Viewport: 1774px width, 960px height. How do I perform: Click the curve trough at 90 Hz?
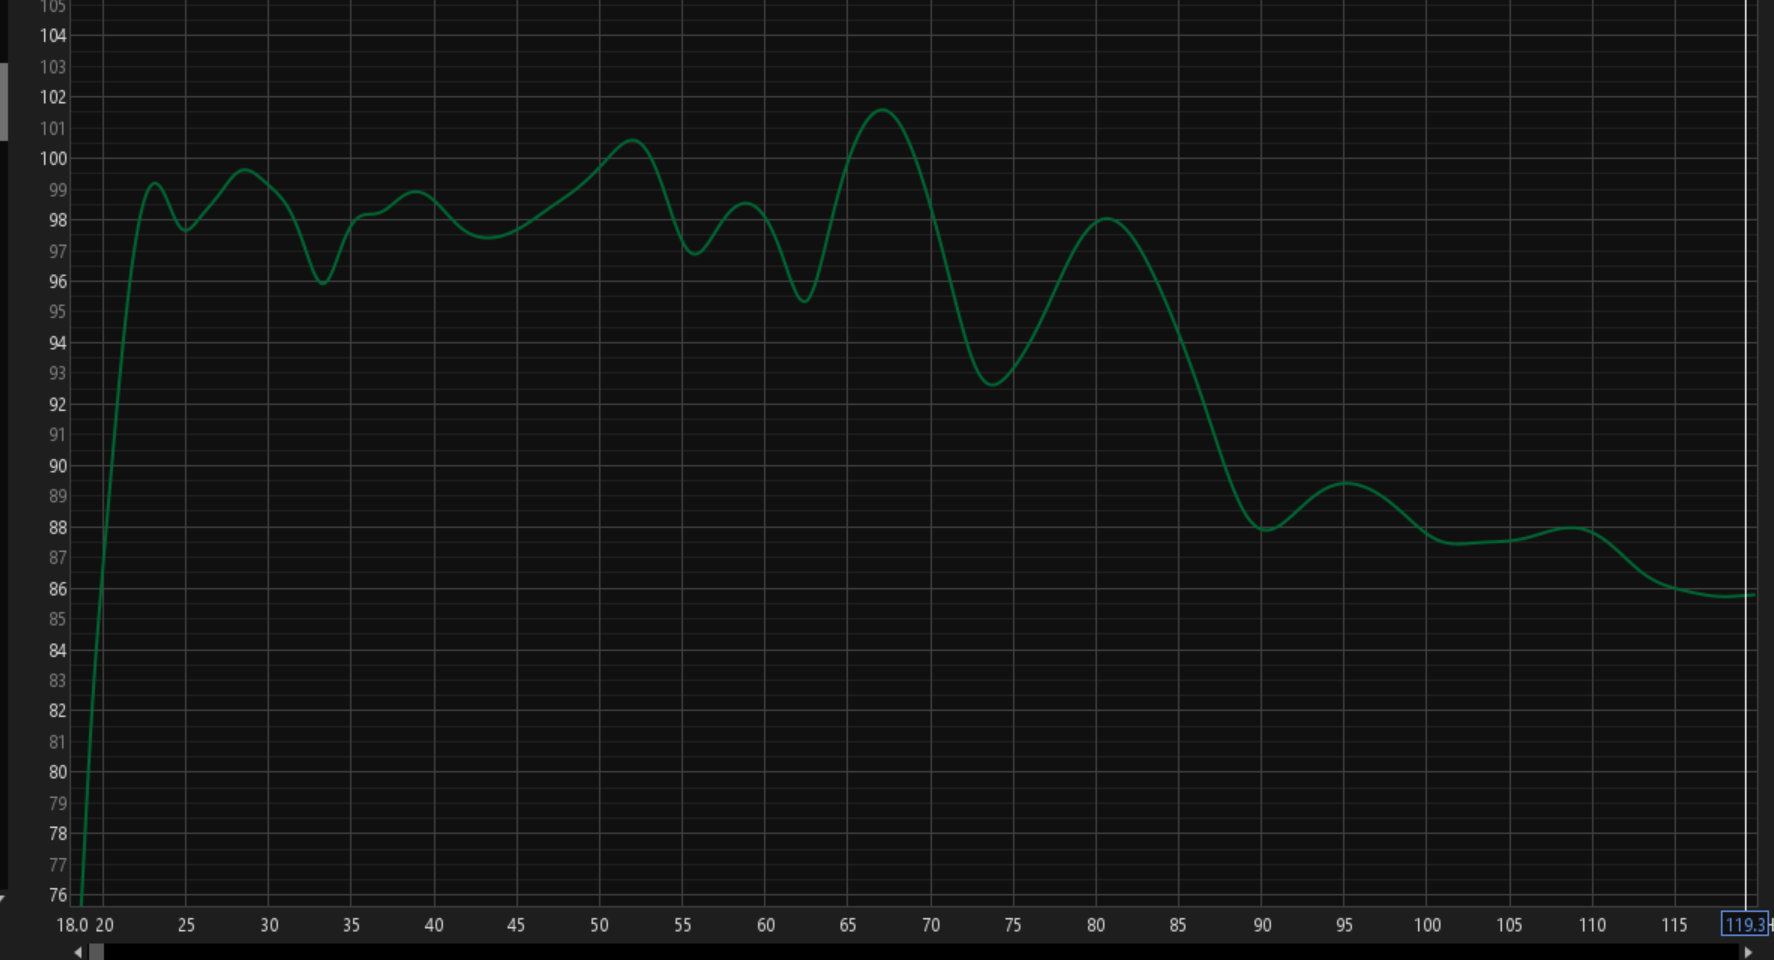click(x=1265, y=530)
